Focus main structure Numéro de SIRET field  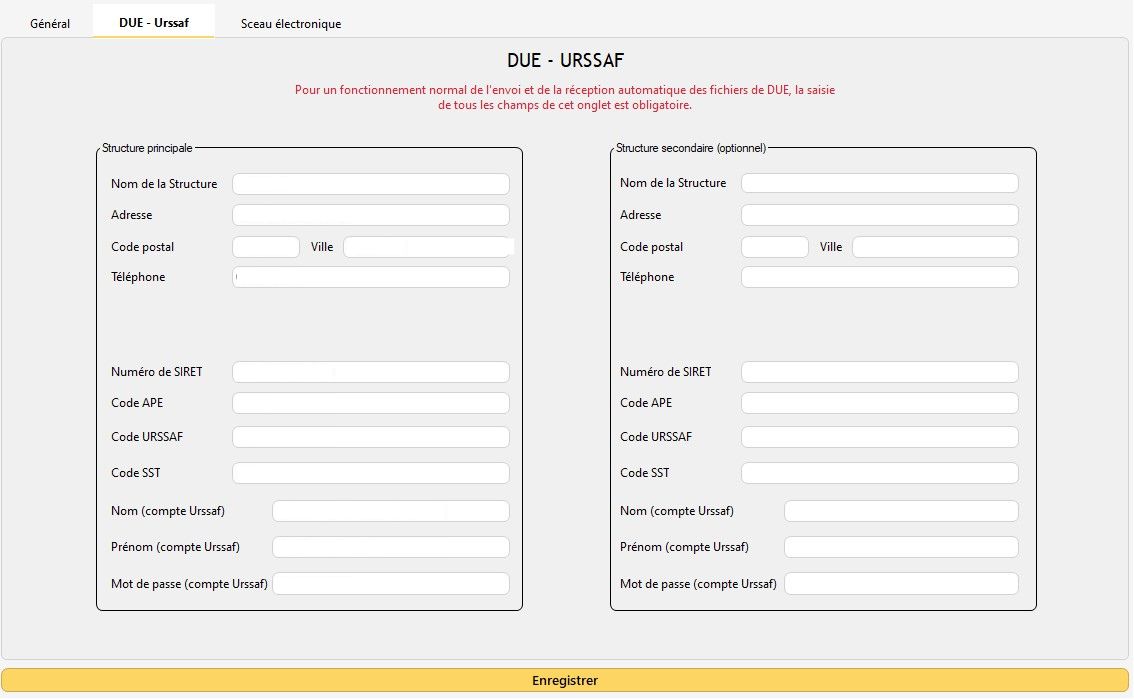tap(370, 372)
